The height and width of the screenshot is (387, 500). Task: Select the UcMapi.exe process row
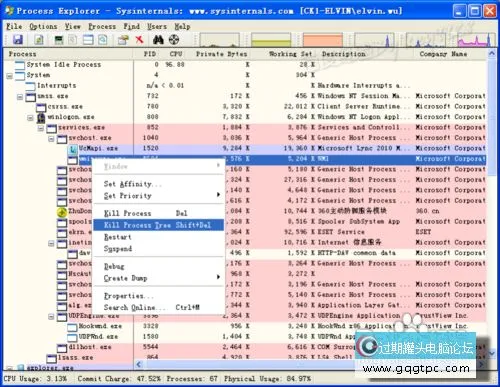pyautogui.click(x=245, y=149)
